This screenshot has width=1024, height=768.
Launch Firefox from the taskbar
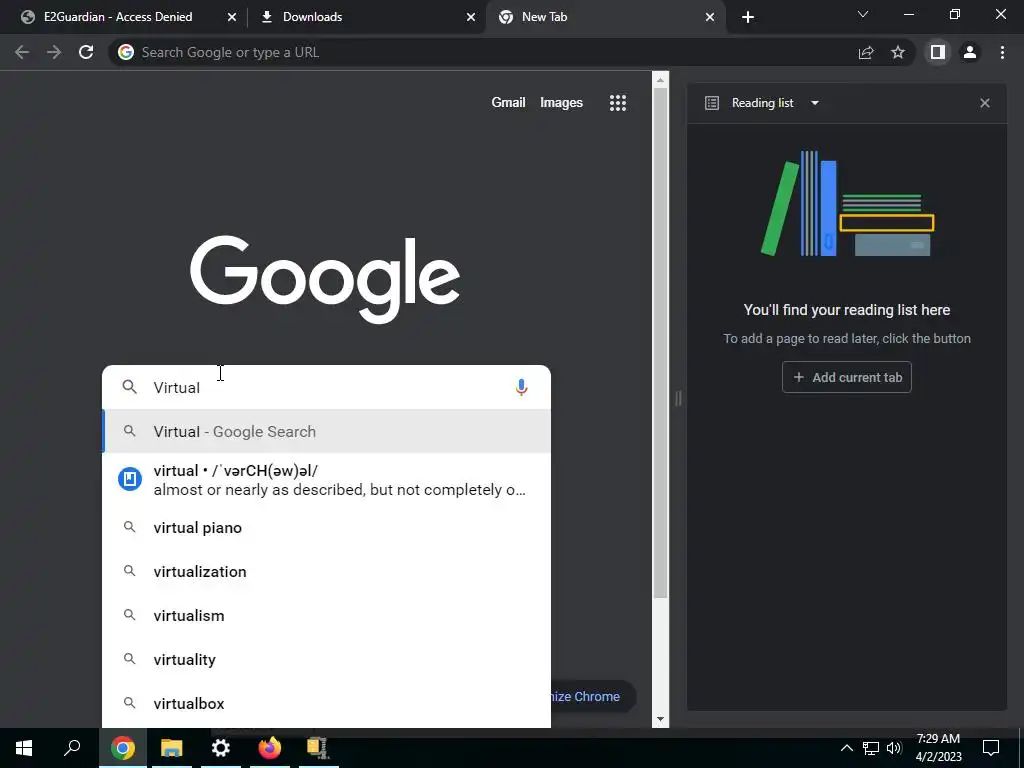point(270,748)
